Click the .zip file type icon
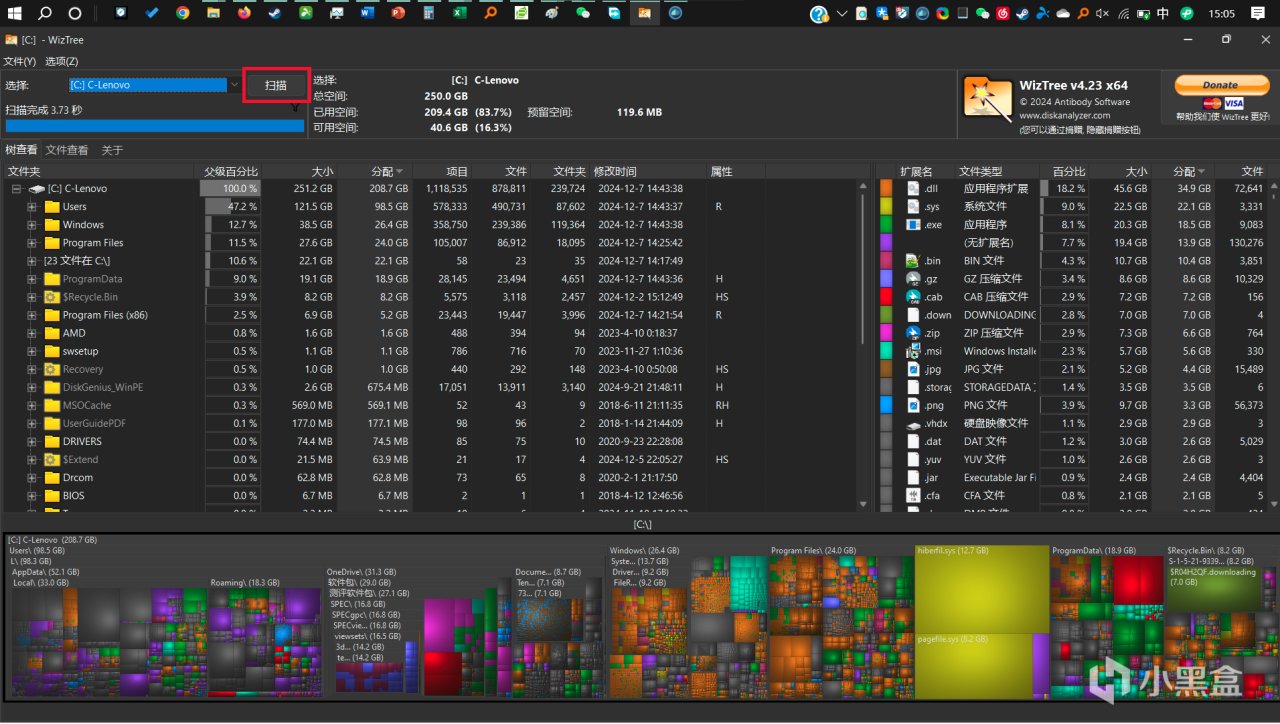The image size is (1280, 724). [x=912, y=333]
